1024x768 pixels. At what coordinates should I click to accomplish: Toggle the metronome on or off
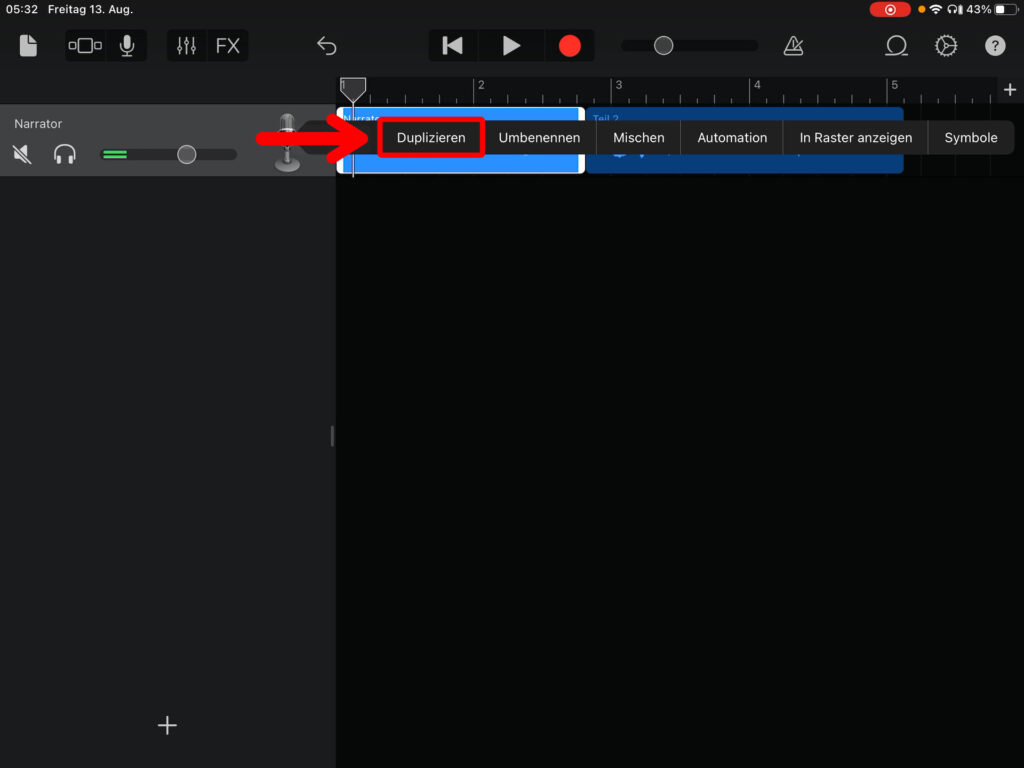coord(793,46)
